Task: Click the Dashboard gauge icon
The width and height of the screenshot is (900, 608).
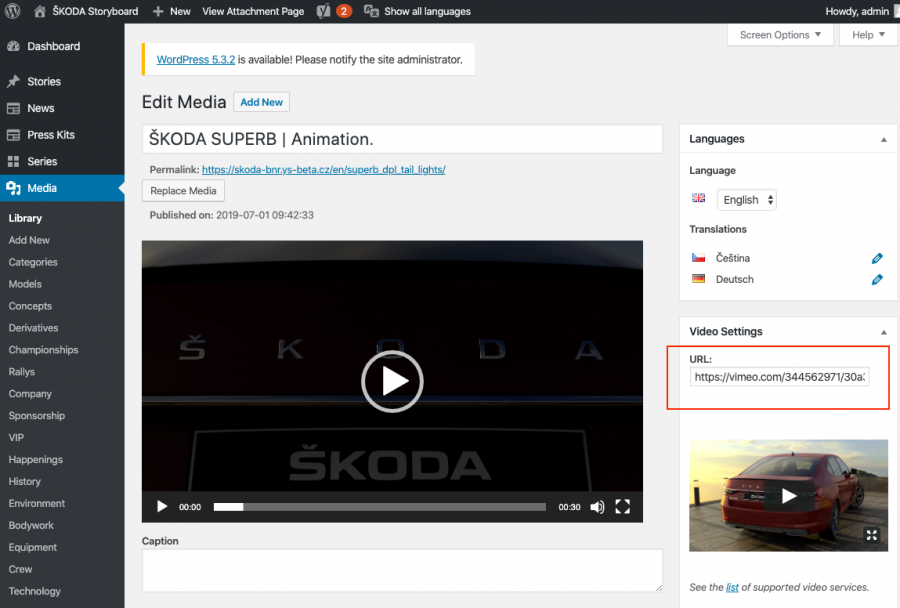Action: [x=13, y=47]
